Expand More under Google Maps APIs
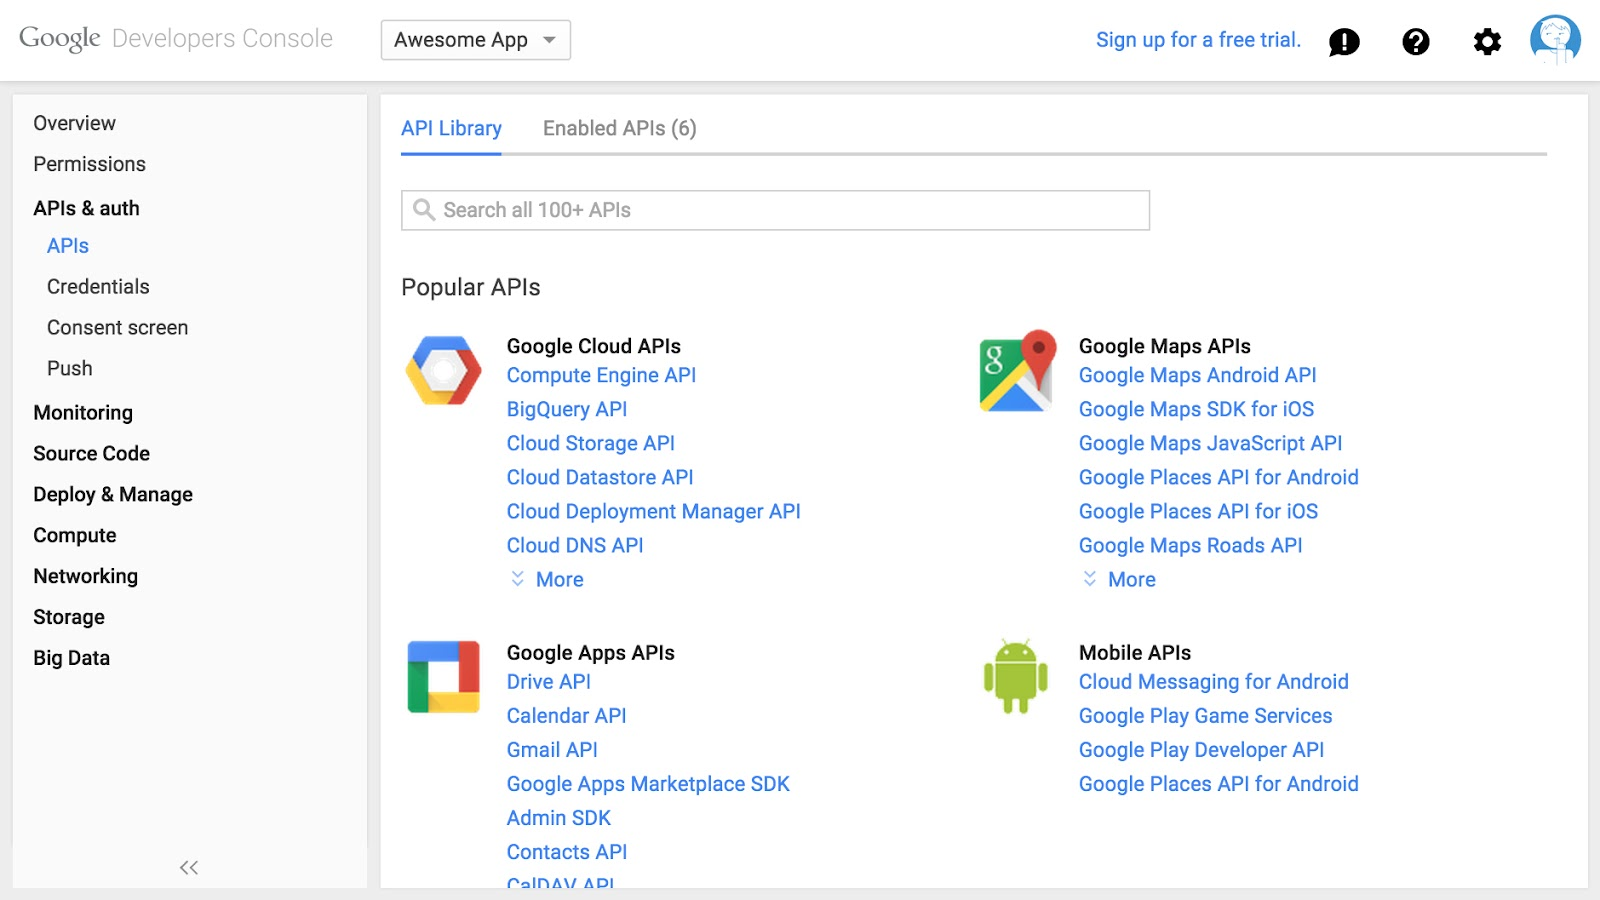This screenshot has height=900, width=1600. (x=1119, y=579)
